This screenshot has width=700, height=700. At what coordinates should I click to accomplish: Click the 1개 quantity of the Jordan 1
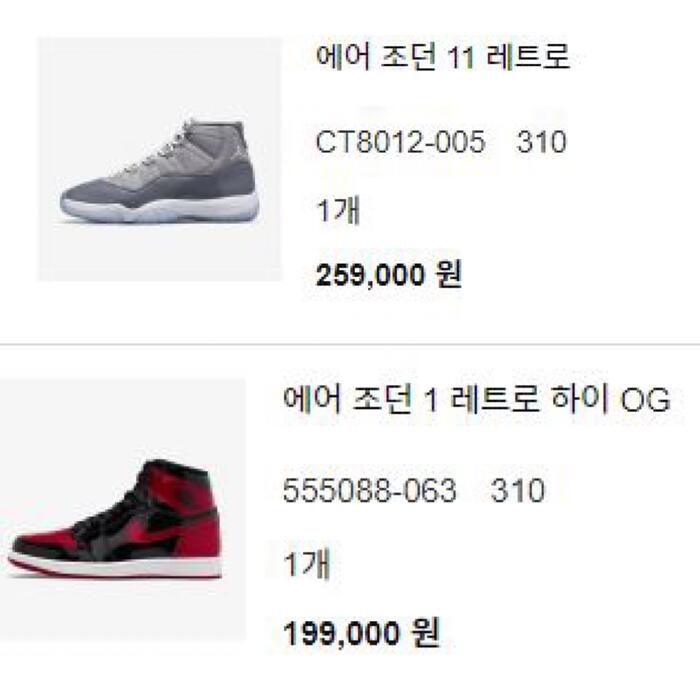click(307, 563)
